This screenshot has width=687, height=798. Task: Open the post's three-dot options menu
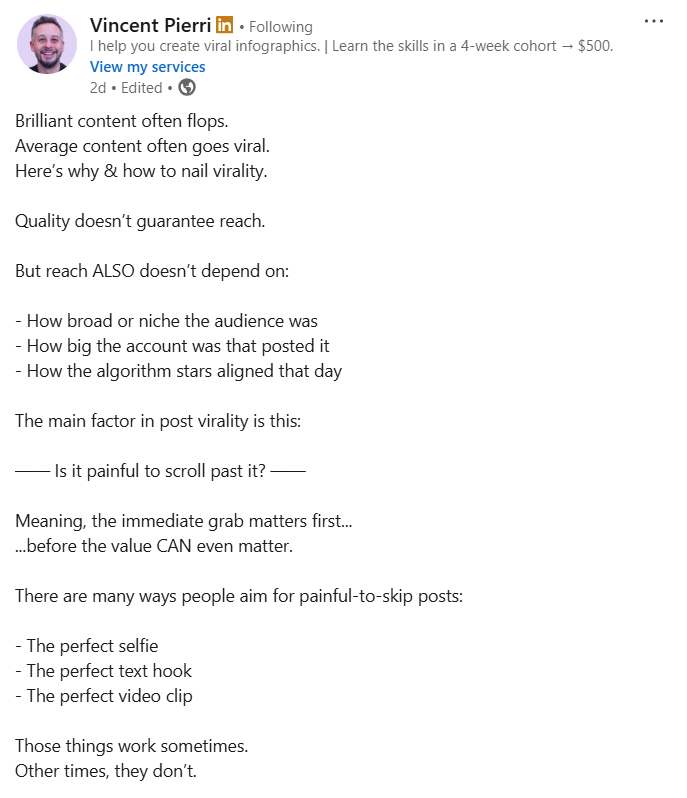(x=654, y=21)
